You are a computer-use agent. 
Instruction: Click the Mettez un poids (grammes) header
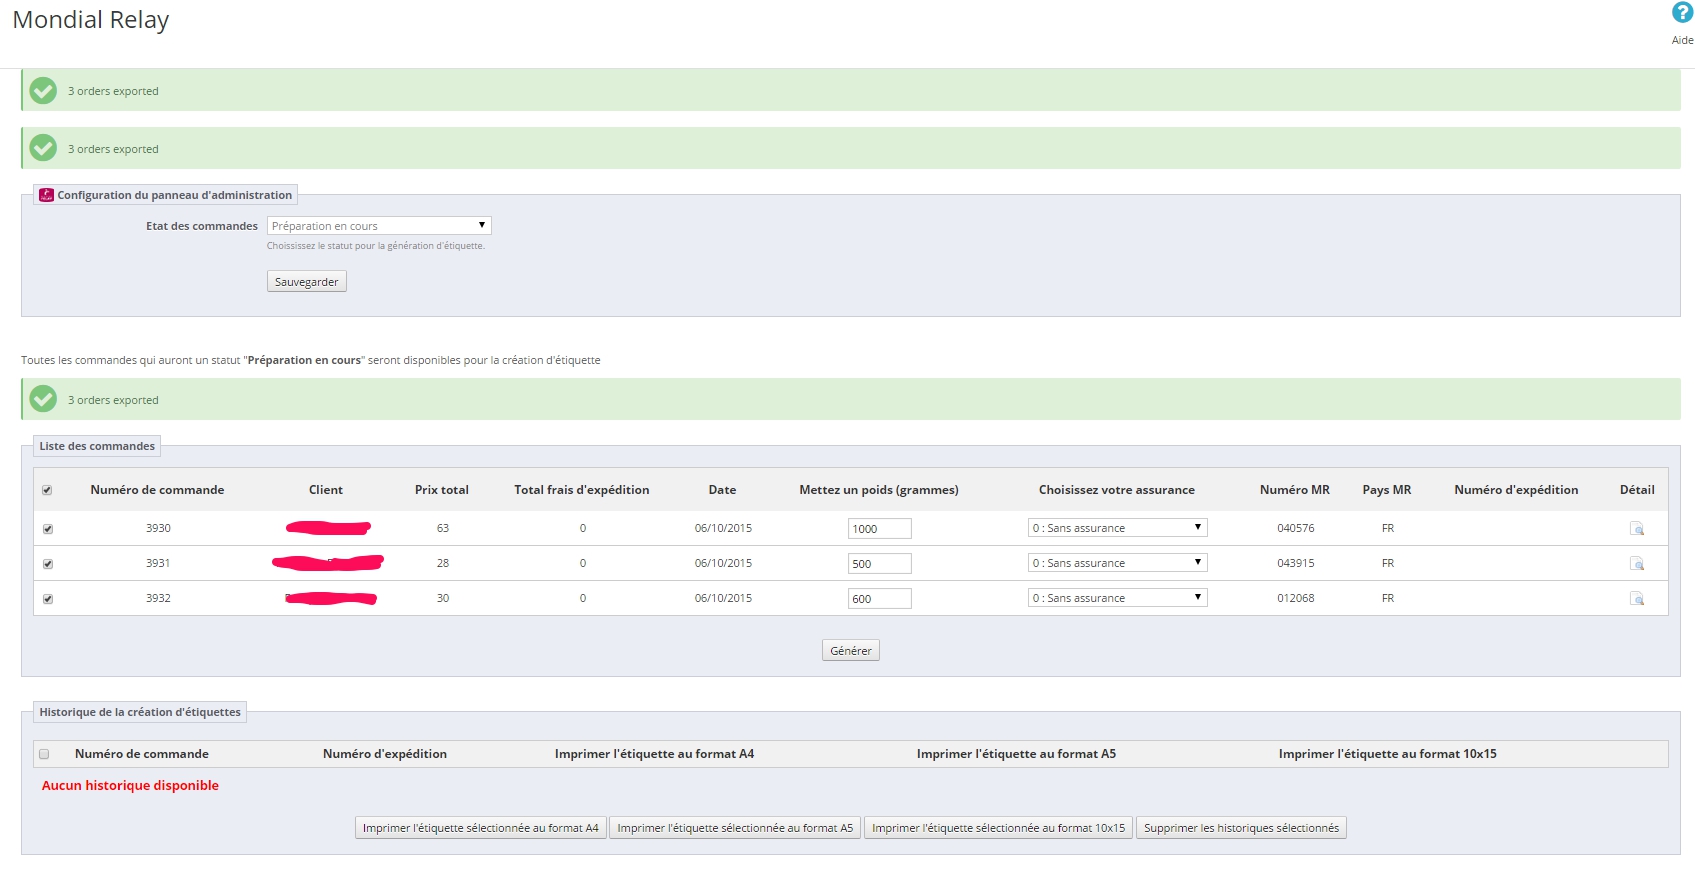tap(879, 490)
